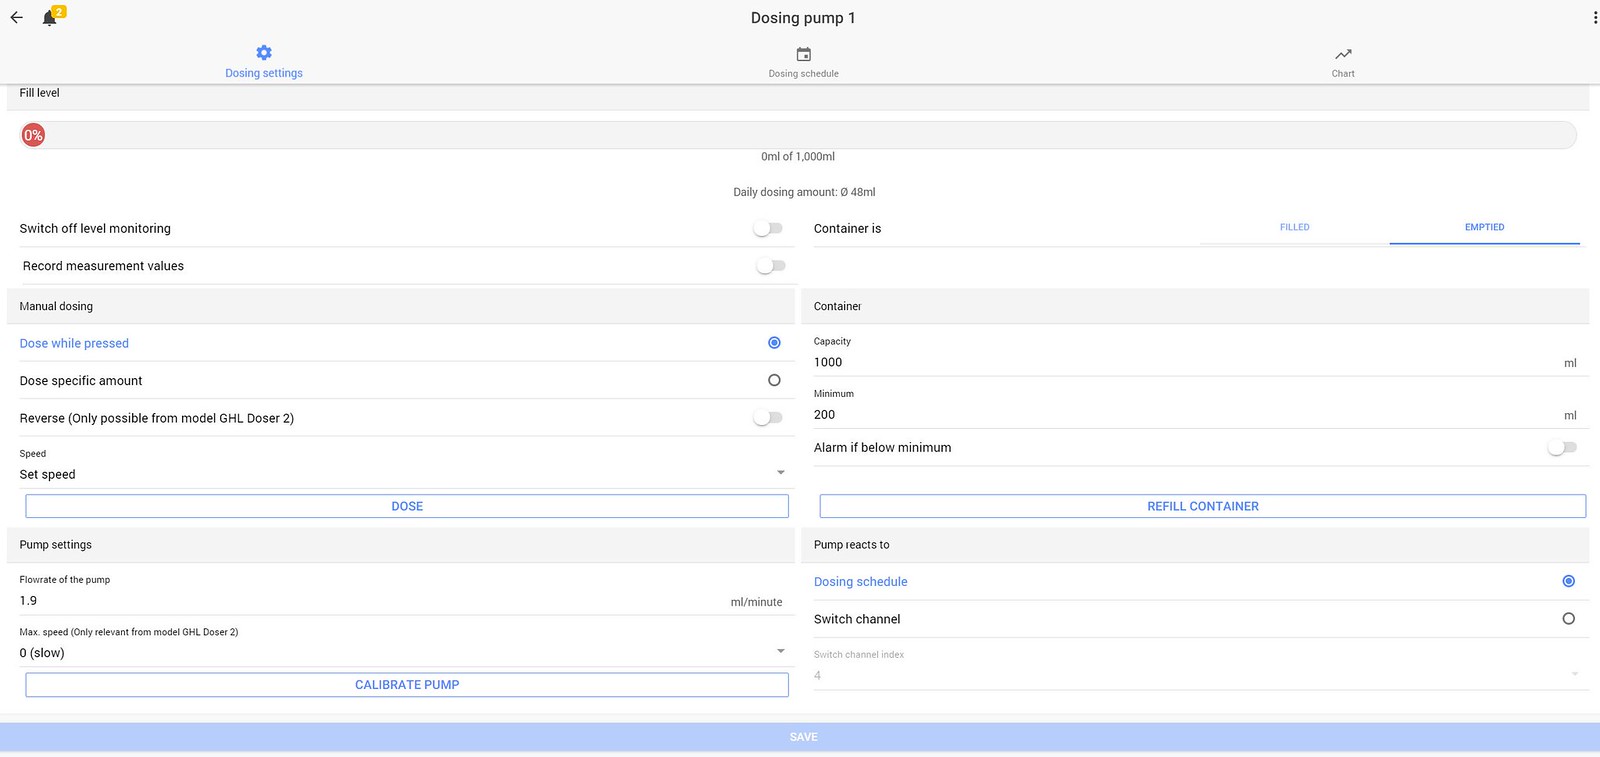Expand the Set speed dropdown
Viewport: 1600px width, 757px height.
point(403,474)
